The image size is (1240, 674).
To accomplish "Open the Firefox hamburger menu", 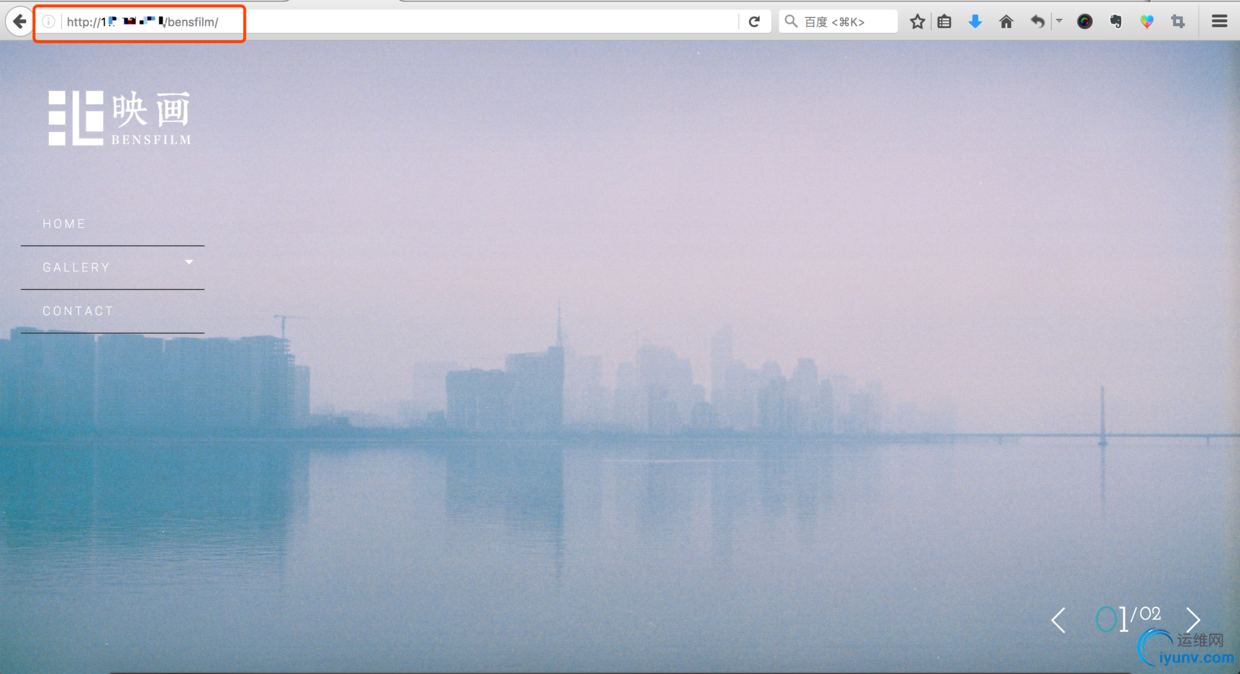I will click(x=1219, y=21).
